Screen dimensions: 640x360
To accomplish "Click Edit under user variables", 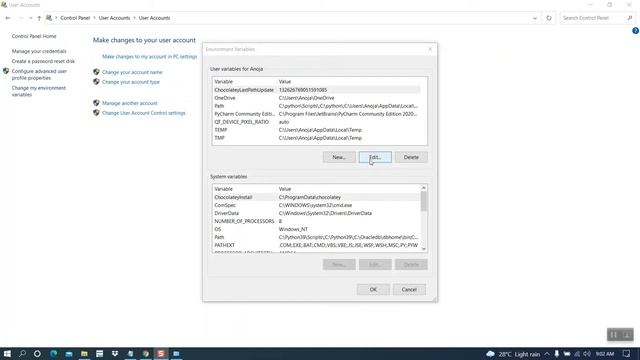I will pyautogui.click(x=375, y=157).
